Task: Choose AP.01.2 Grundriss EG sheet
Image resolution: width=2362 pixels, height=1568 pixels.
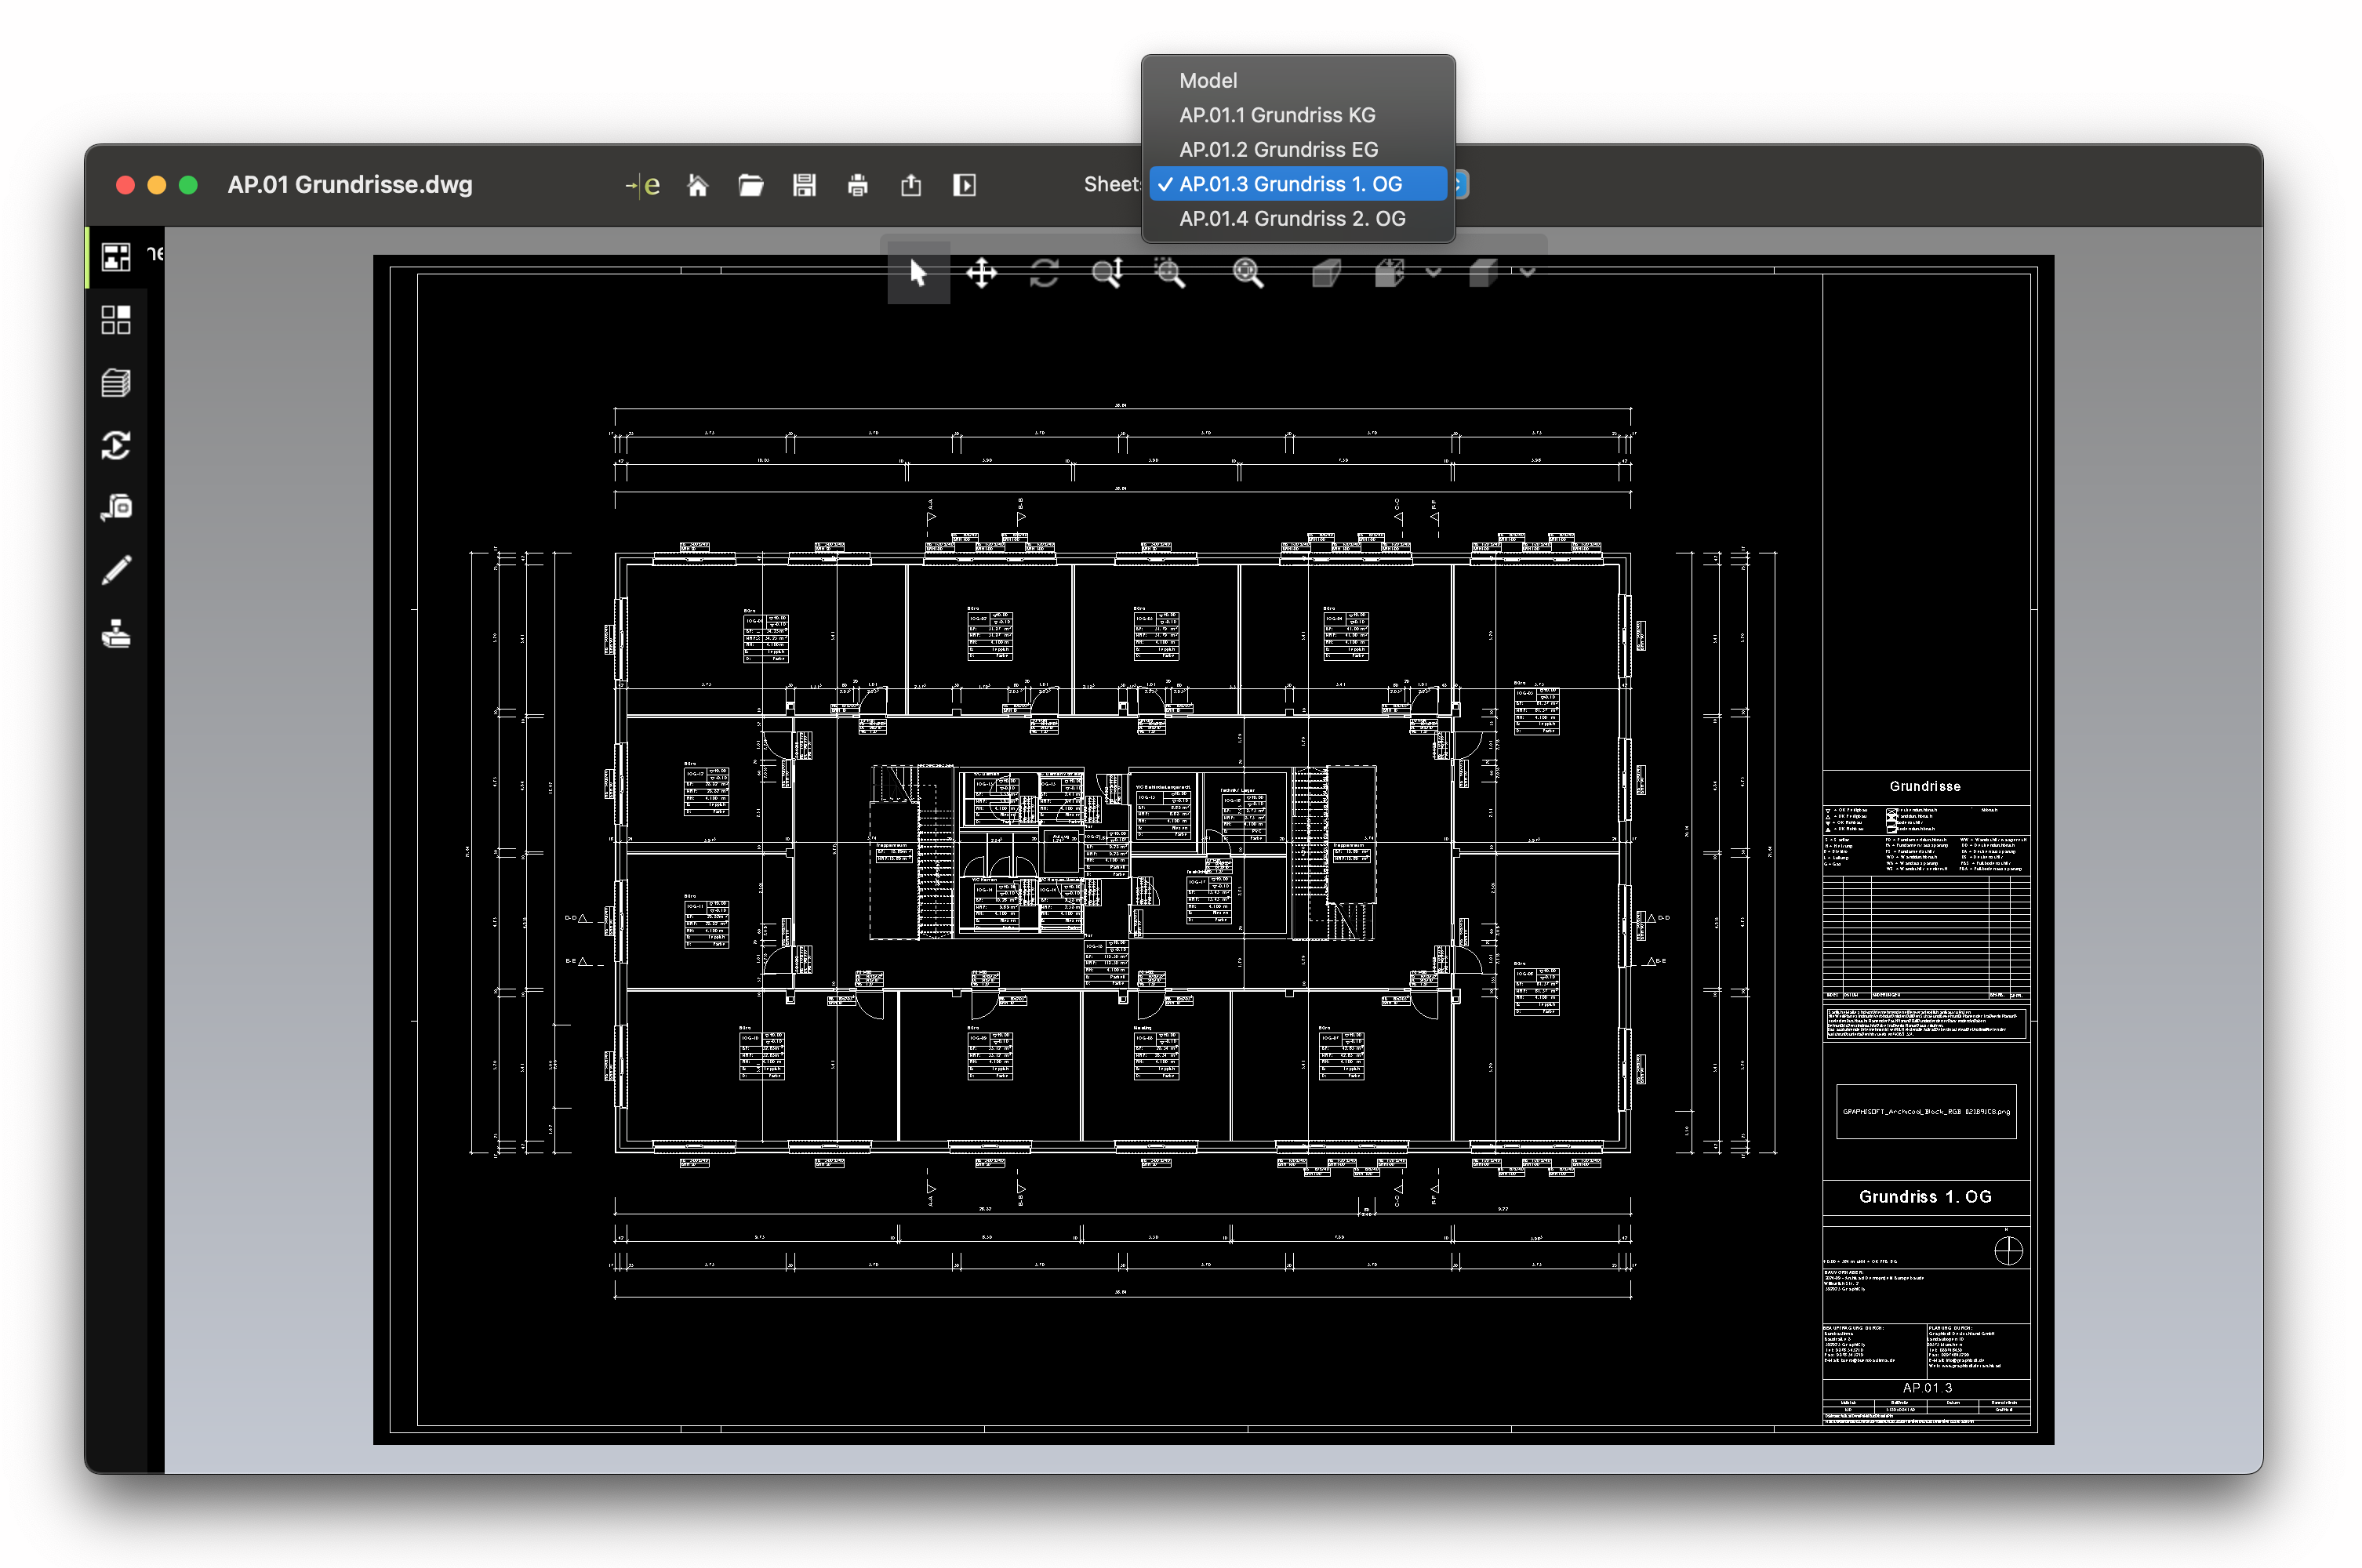Action: [1297, 150]
